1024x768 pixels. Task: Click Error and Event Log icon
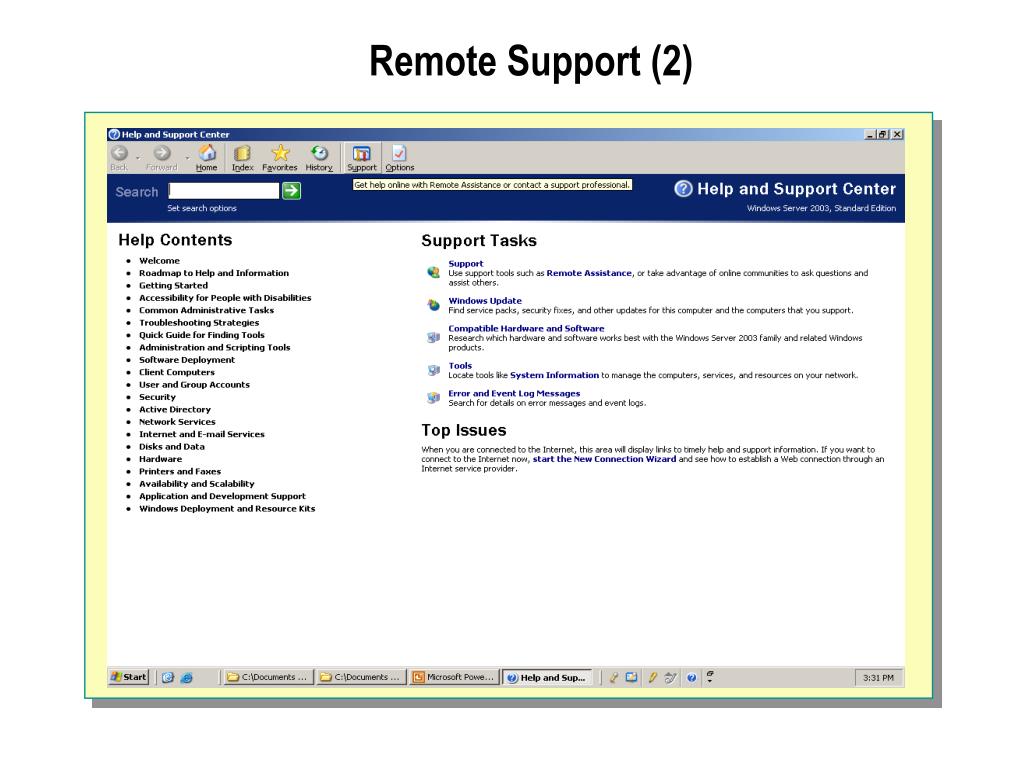(x=434, y=397)
